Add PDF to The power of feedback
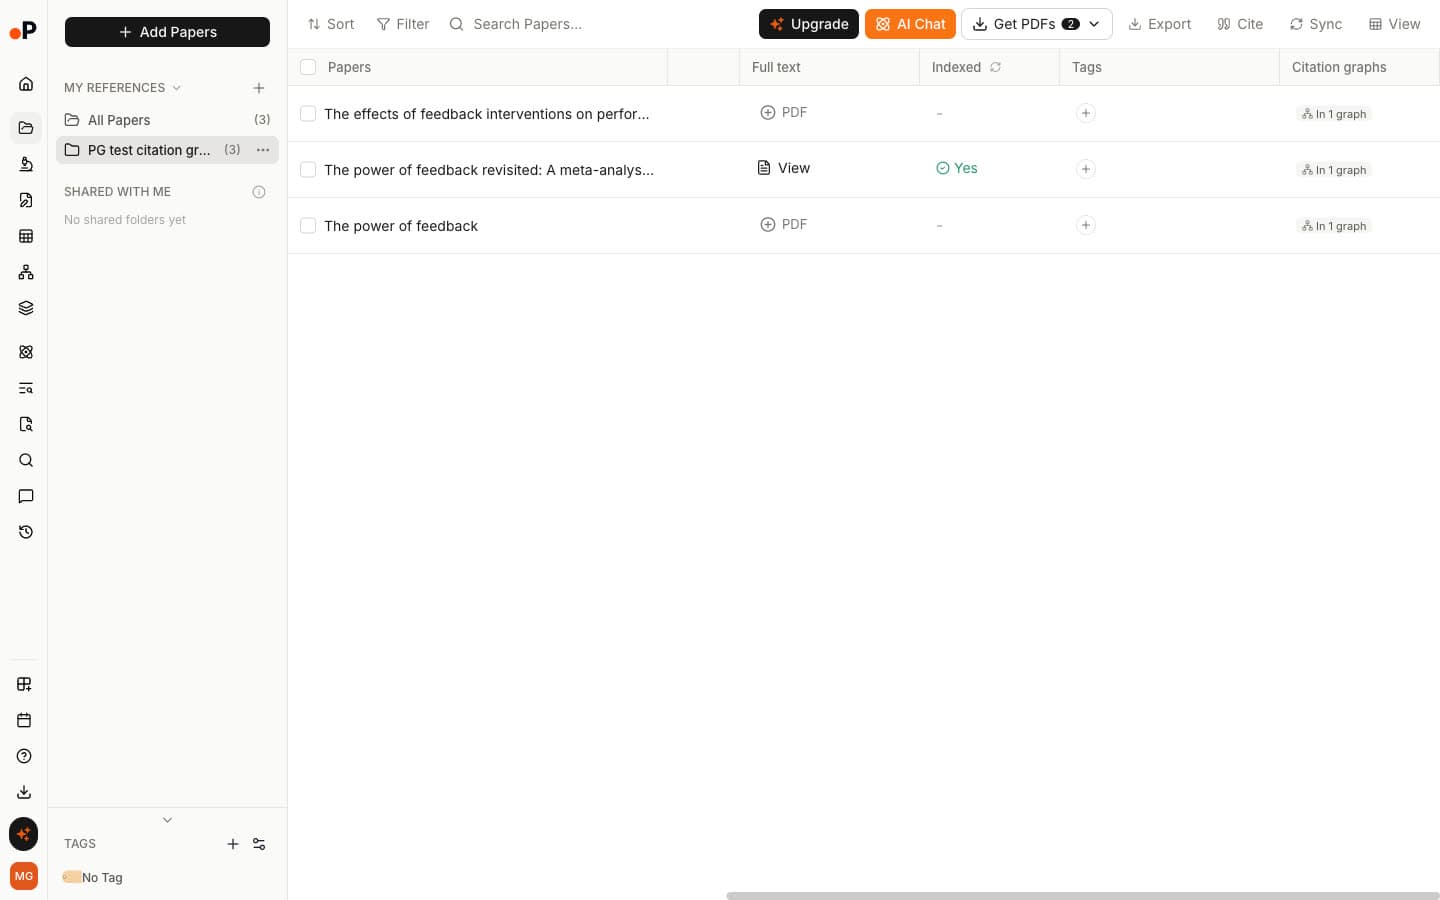 point(783,224)
